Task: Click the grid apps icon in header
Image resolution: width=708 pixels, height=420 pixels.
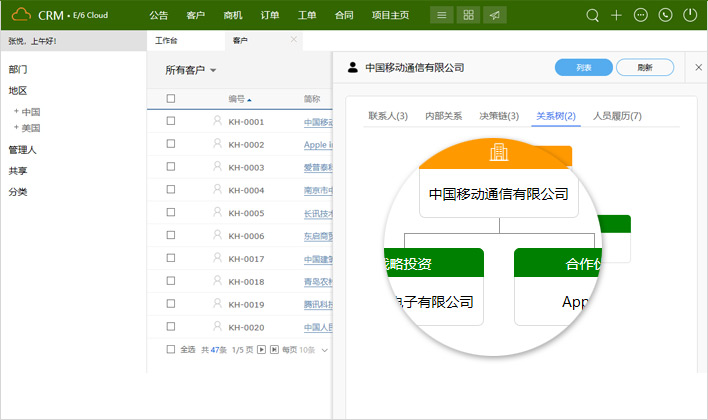Action: click(468, 15)
